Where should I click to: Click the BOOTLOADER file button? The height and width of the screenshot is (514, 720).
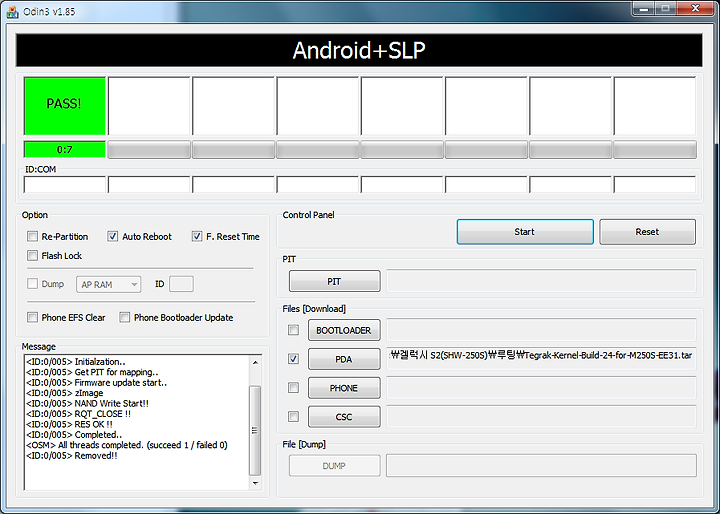[x=344, y=330]
